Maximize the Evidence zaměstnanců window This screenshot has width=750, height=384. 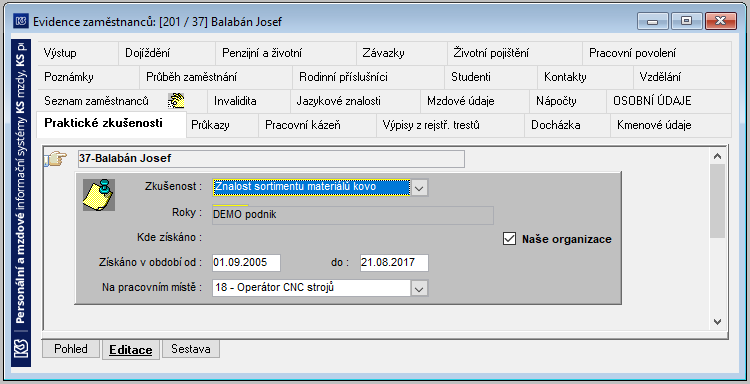tap(686, 21)
